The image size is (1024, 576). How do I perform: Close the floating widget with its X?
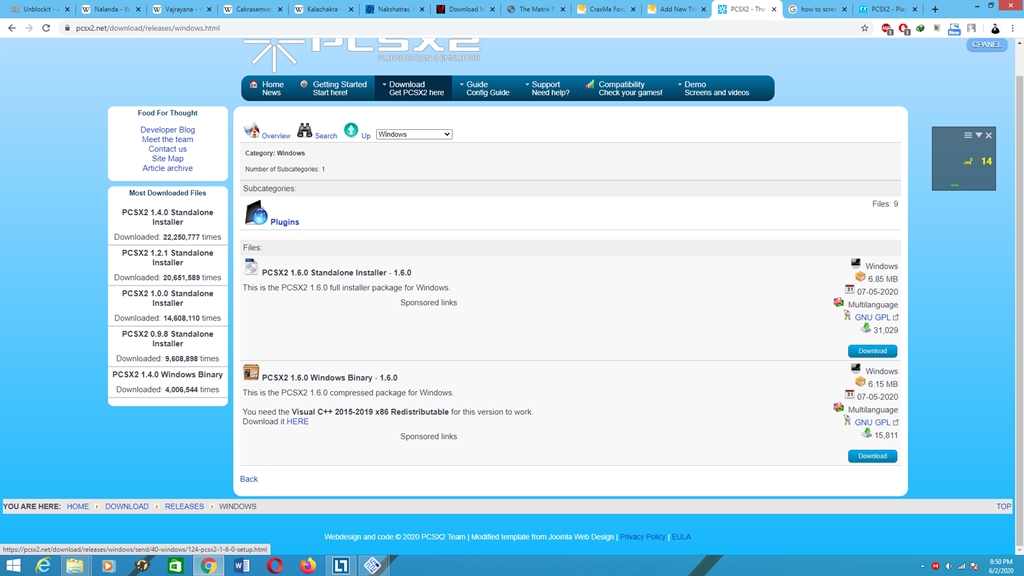pos(989,135)
